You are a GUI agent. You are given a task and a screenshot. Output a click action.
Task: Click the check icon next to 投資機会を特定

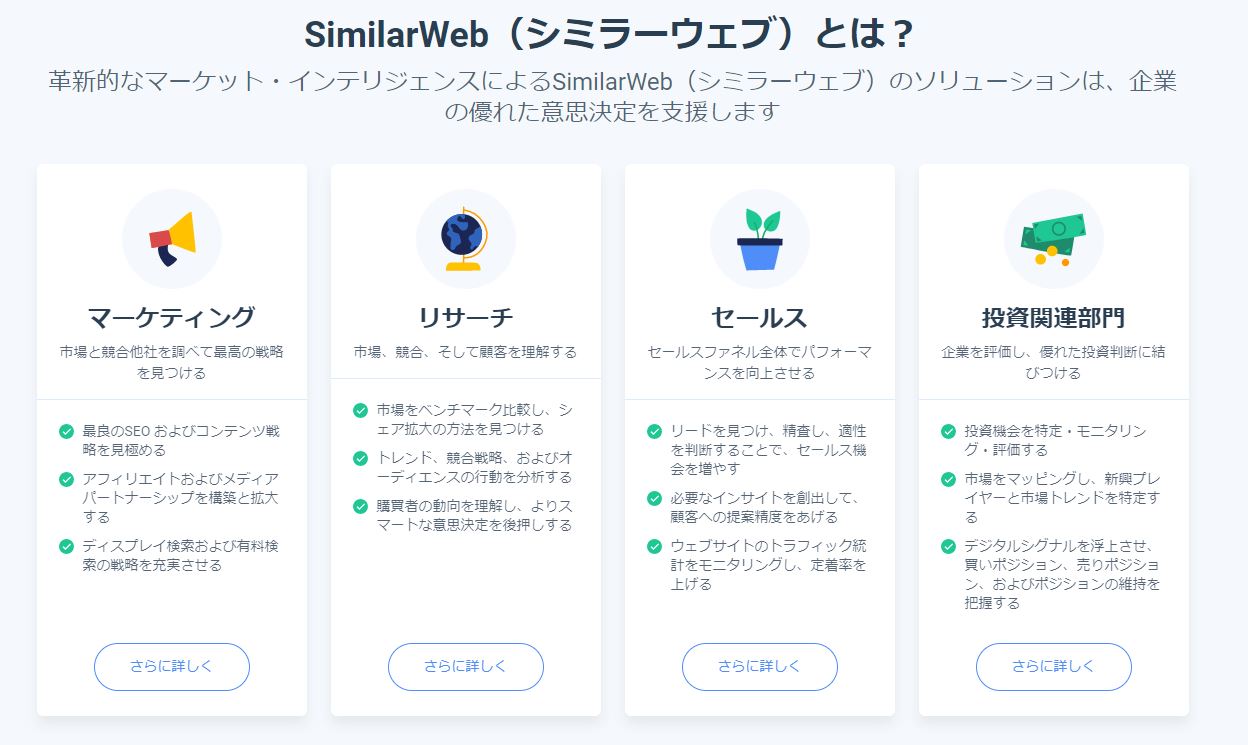948,432
